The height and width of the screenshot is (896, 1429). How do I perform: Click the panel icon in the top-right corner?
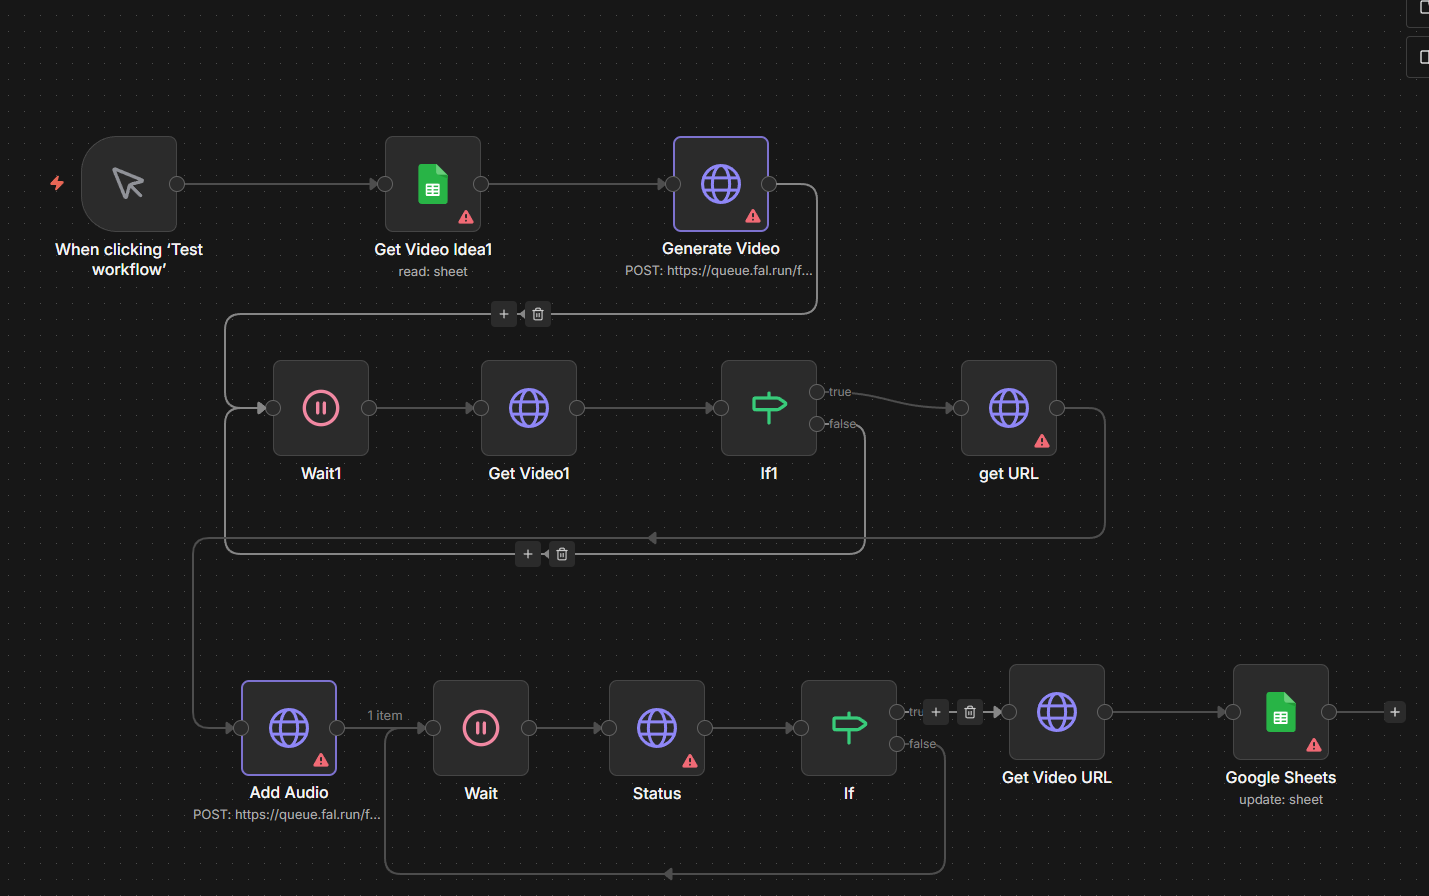tap(1424, 56)
